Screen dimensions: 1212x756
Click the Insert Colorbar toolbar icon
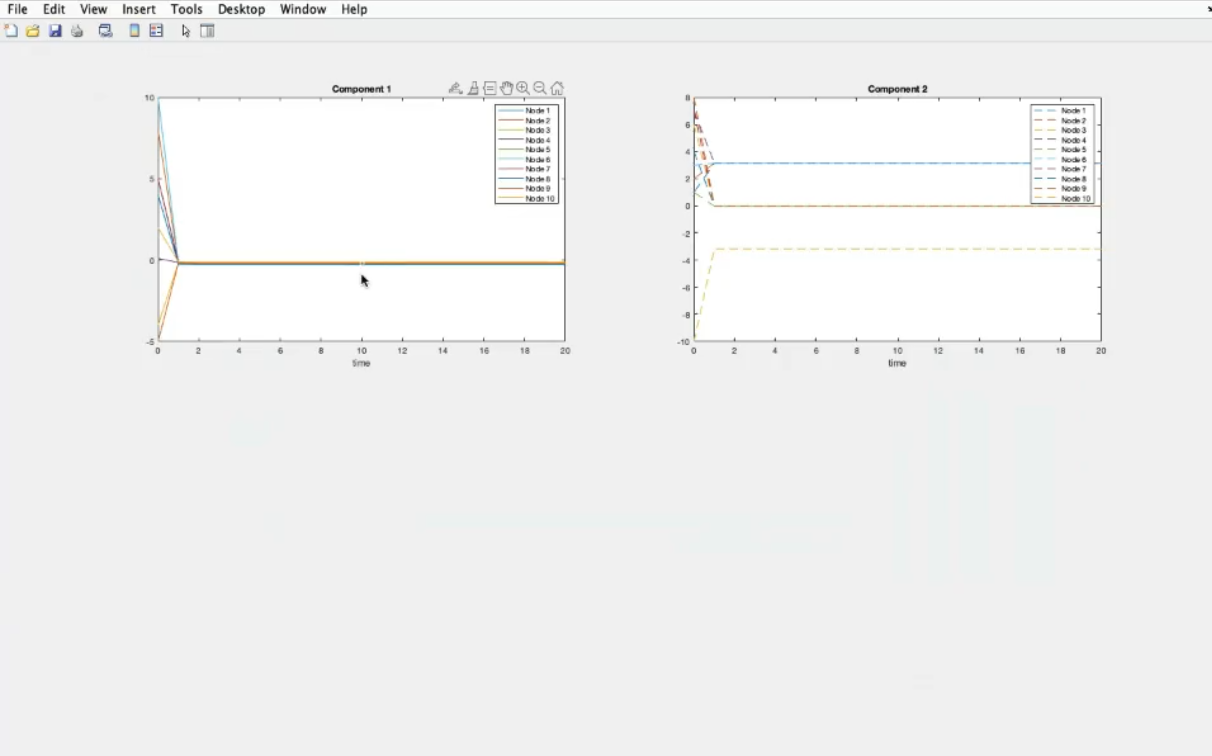(x=134, y=31)
